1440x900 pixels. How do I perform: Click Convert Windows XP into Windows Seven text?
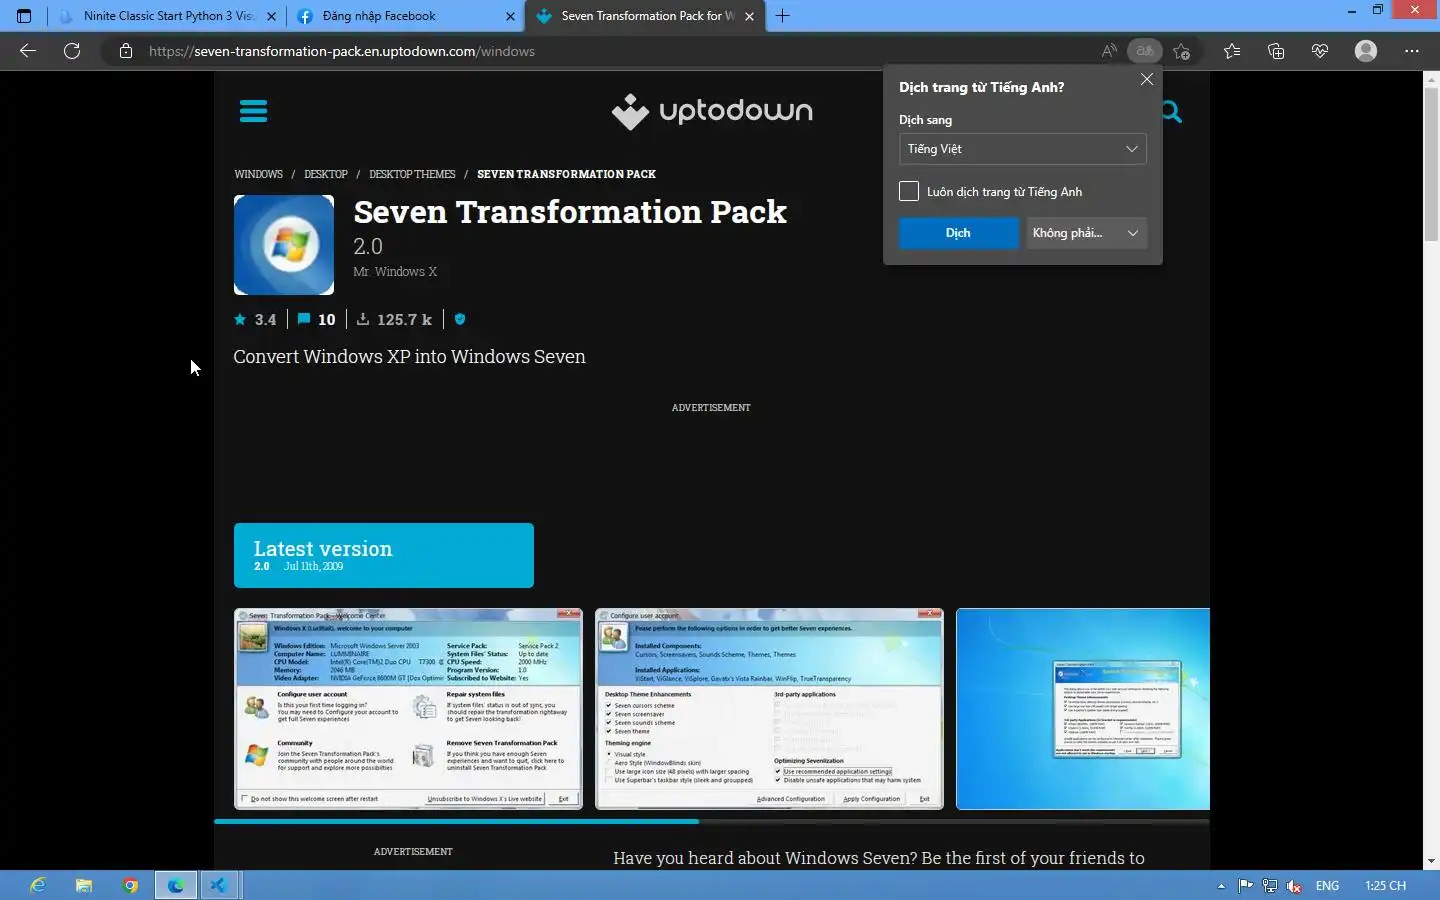(x=409, y=357)
